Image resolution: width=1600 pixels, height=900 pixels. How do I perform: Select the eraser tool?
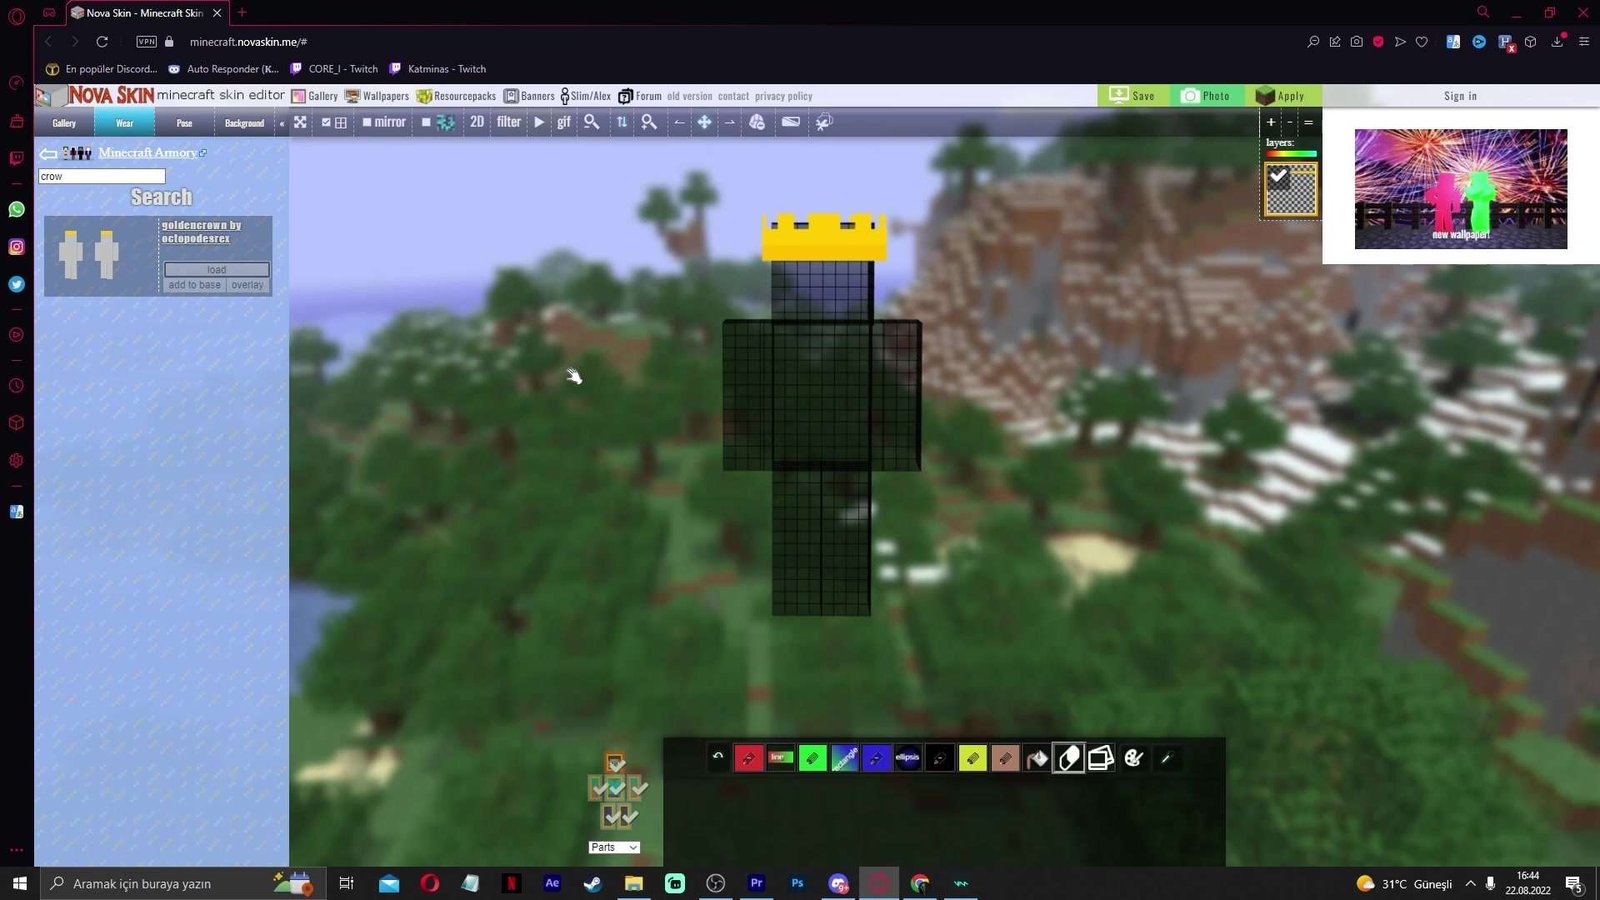(x=1069, y=759)
